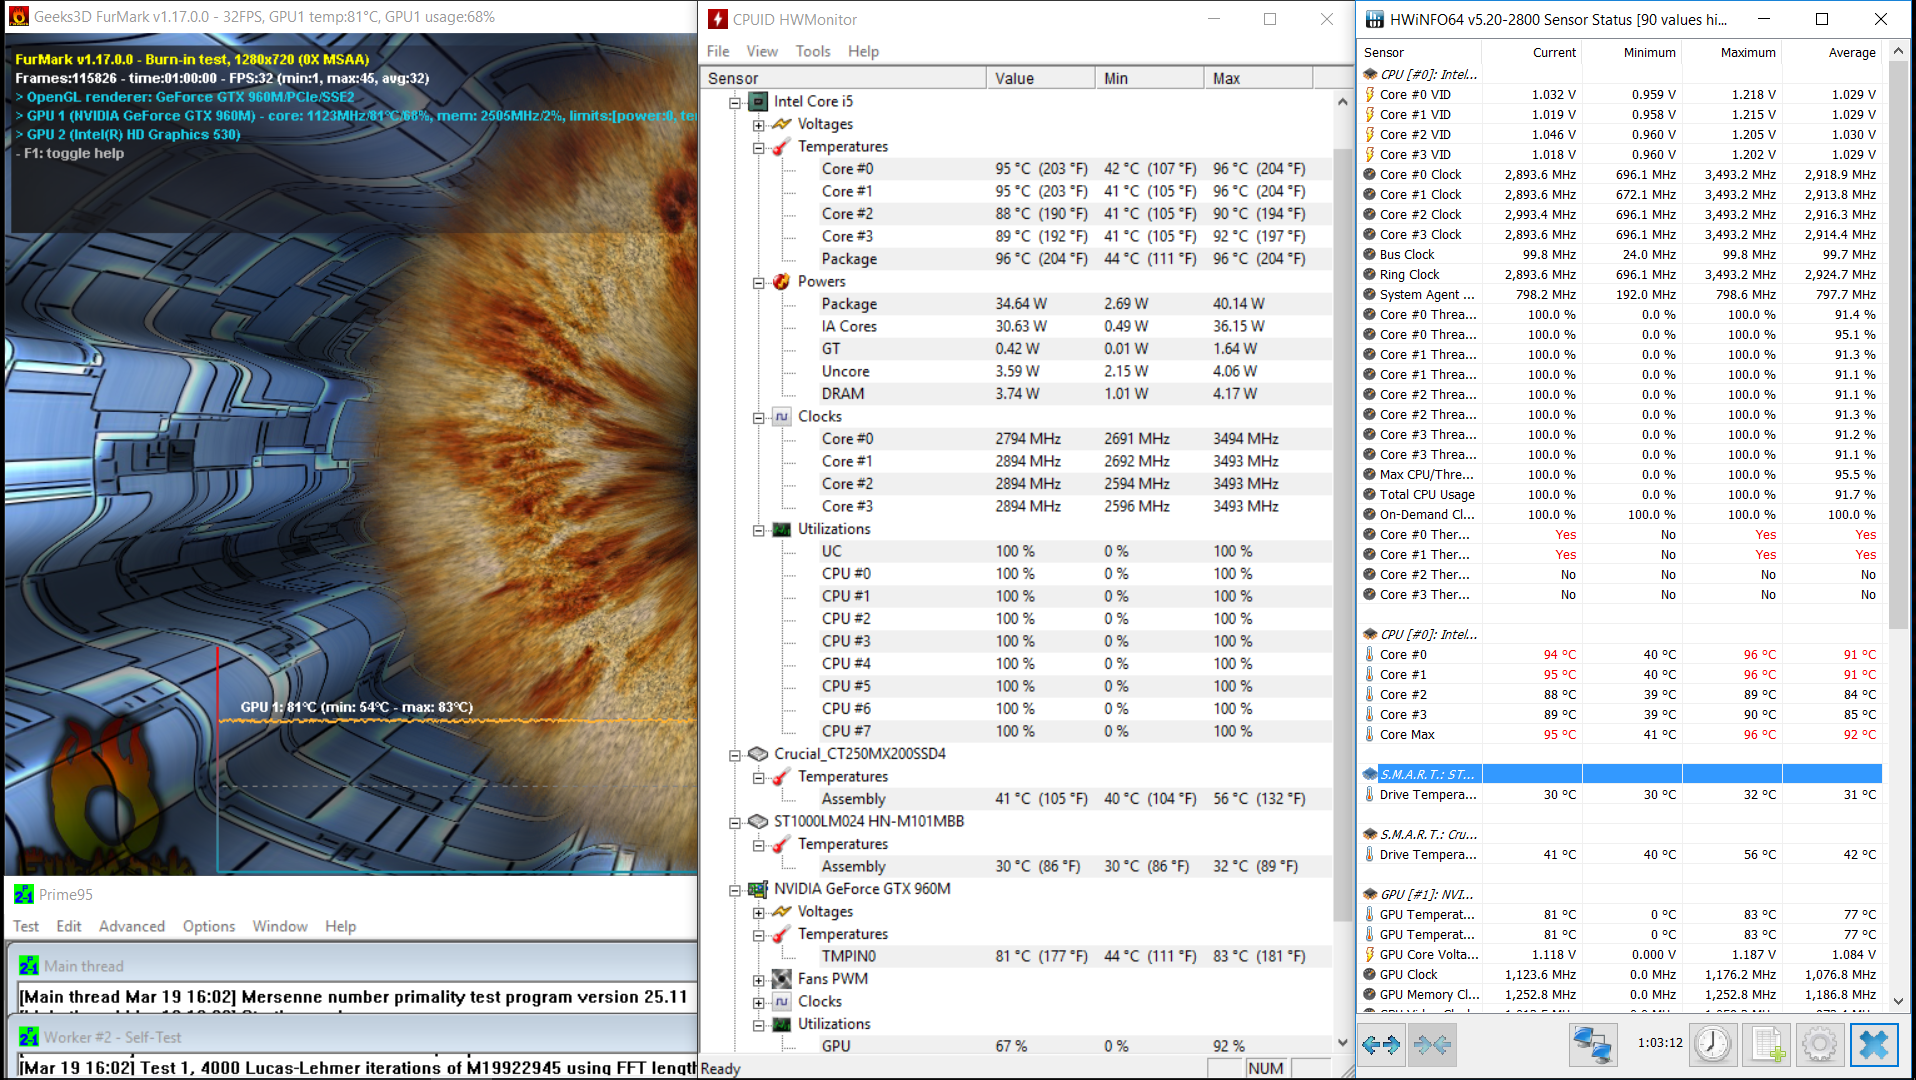This screenshot has height=1080, width=1916.
Task: Click the HWMonitor vertical scrollbar down arrow
Action: click(1343, 1042)
